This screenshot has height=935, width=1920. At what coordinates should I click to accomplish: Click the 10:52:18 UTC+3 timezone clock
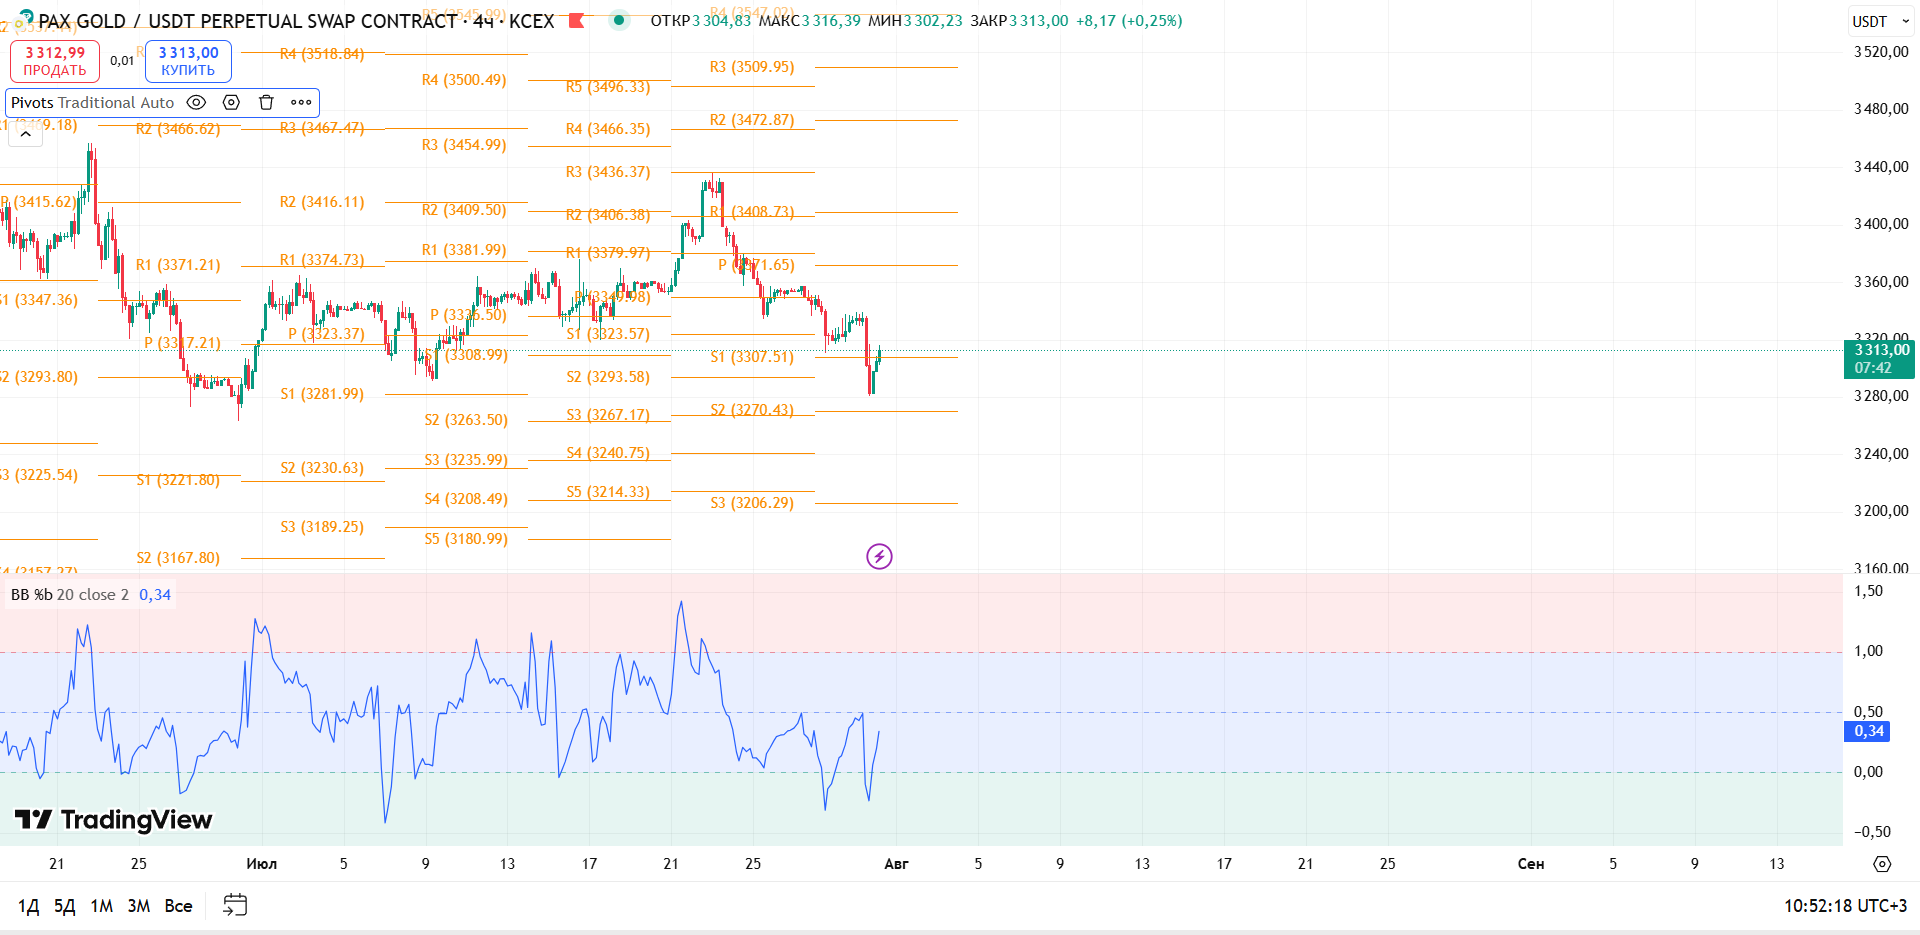point(1845,906)
